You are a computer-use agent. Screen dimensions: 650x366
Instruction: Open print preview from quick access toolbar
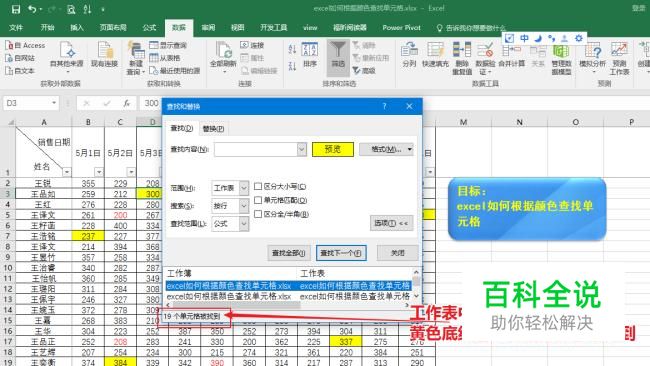(x=71, y=9)
